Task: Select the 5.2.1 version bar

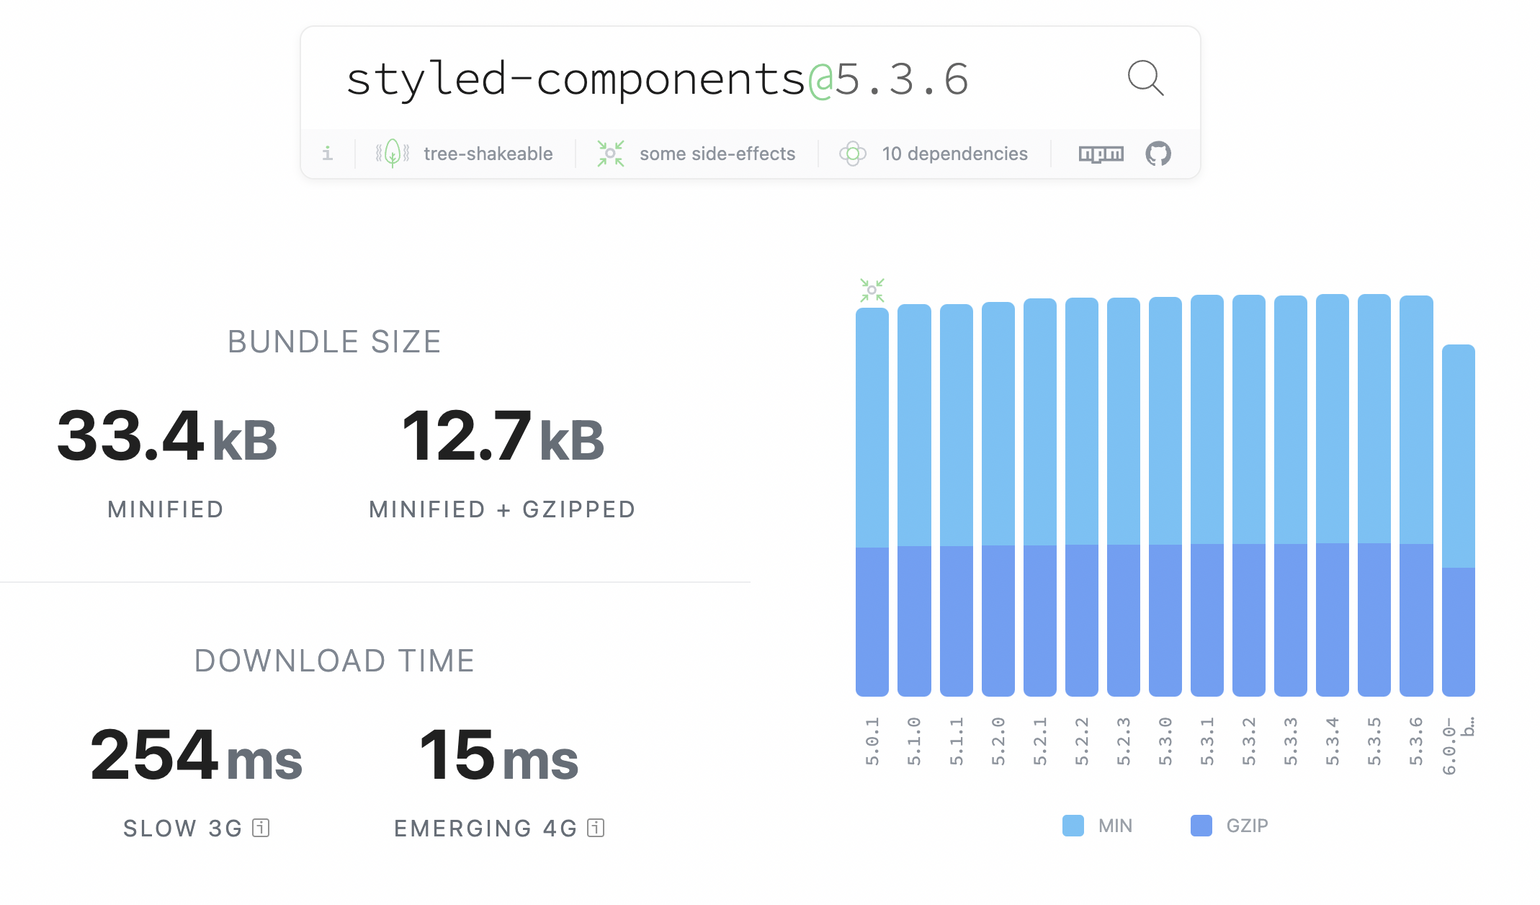Action: pos(1040,497)
